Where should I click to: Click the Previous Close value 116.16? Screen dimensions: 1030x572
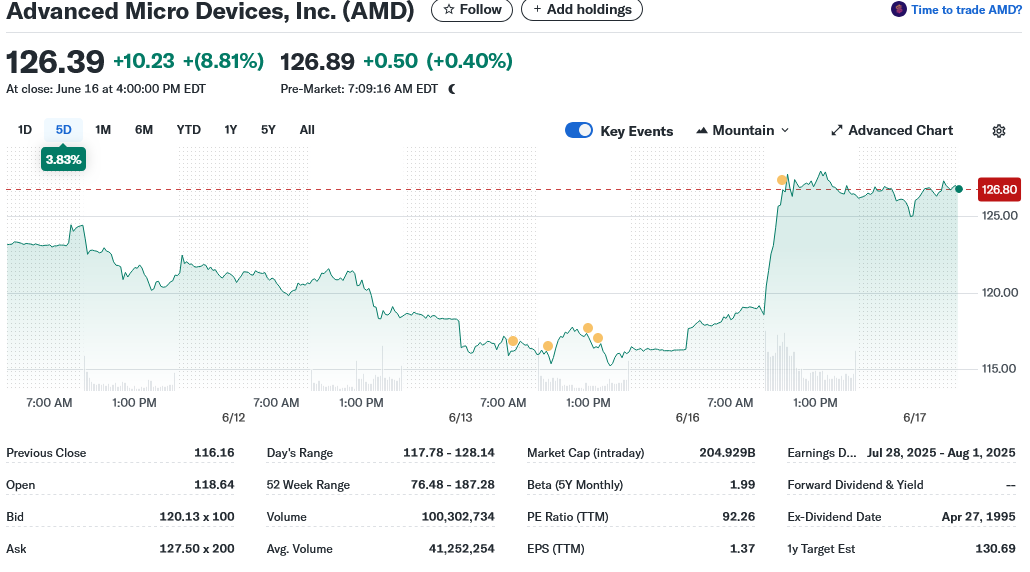point(214,453)
